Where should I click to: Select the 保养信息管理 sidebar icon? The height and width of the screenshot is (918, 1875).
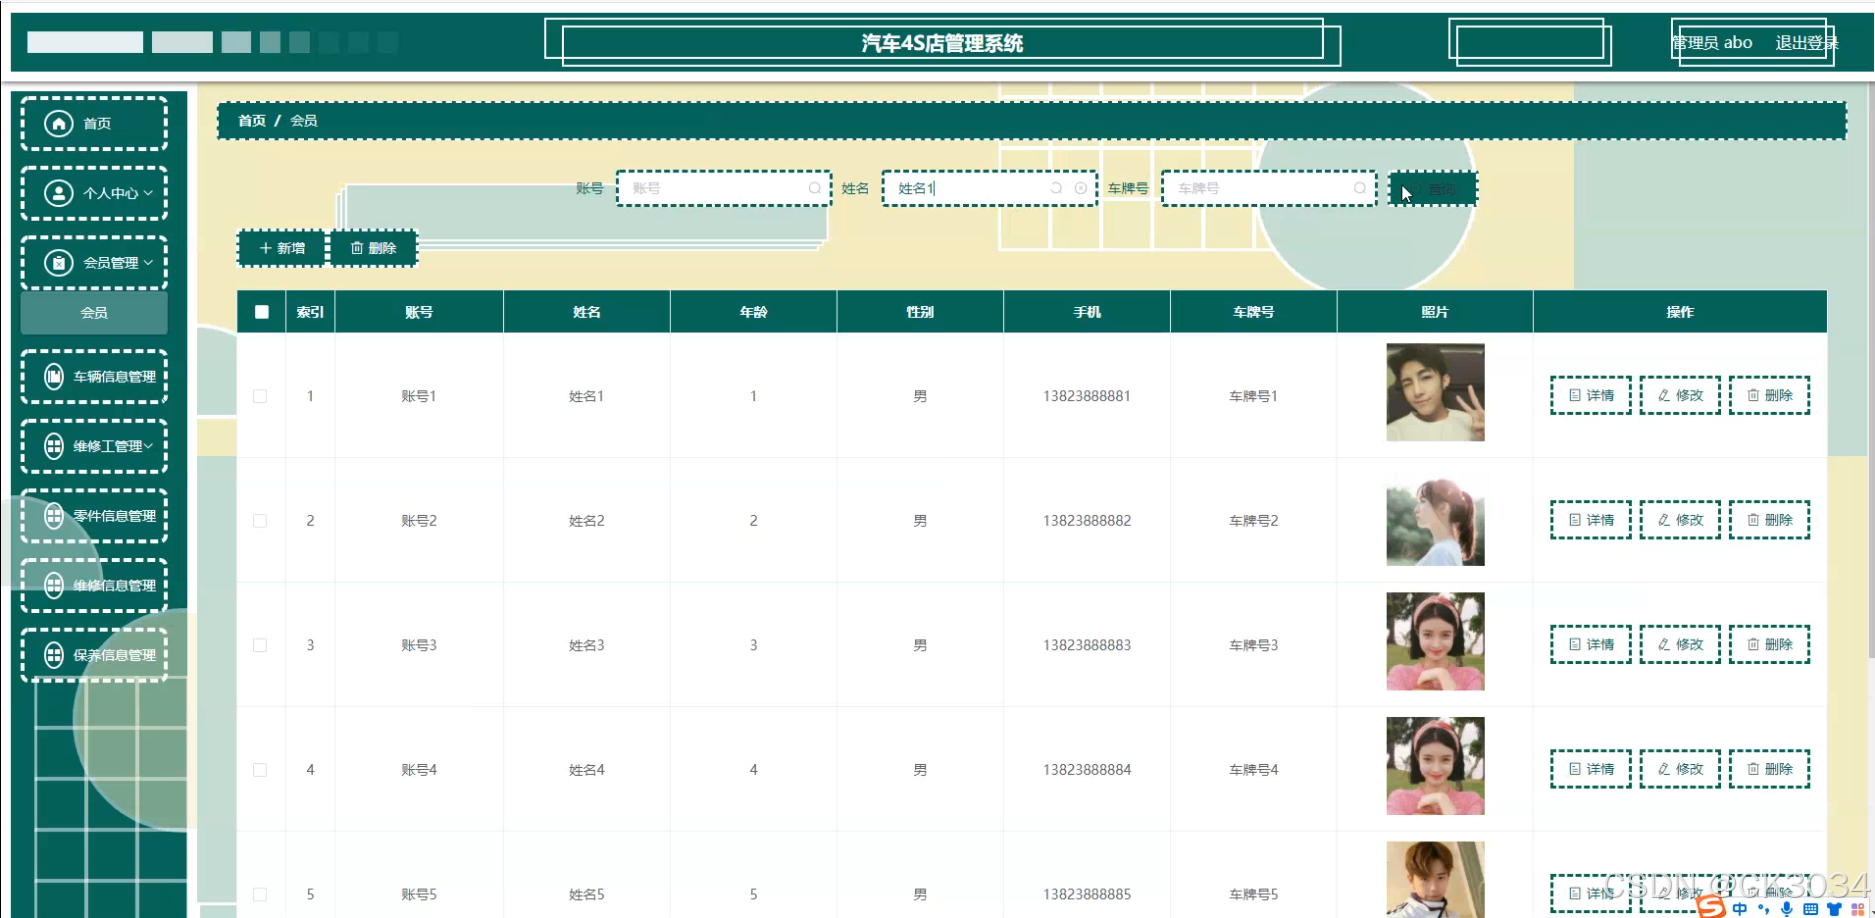coord(55,655)
